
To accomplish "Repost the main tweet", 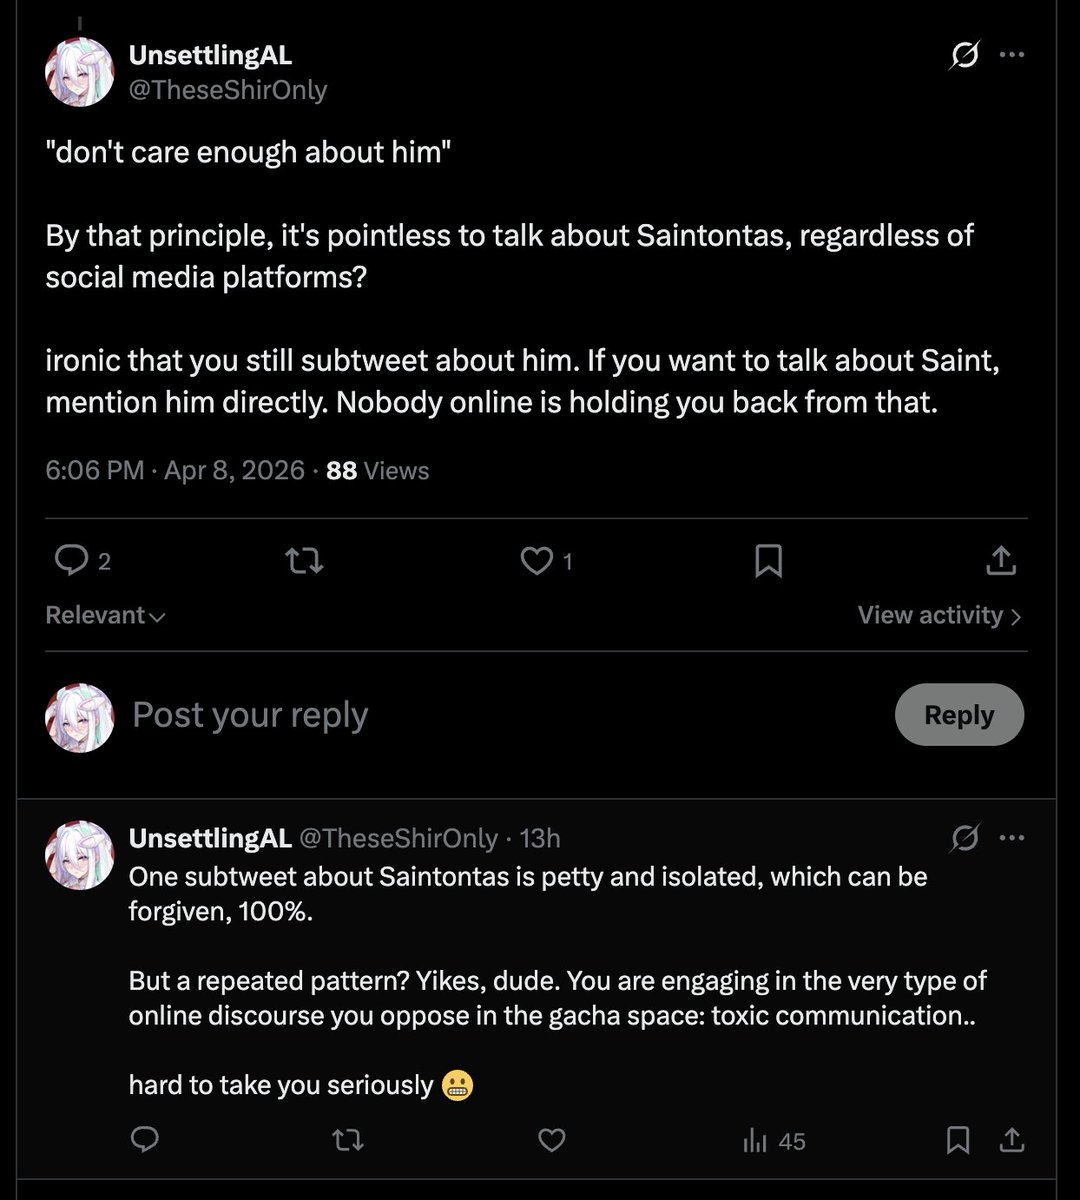I will pos(304,560).
